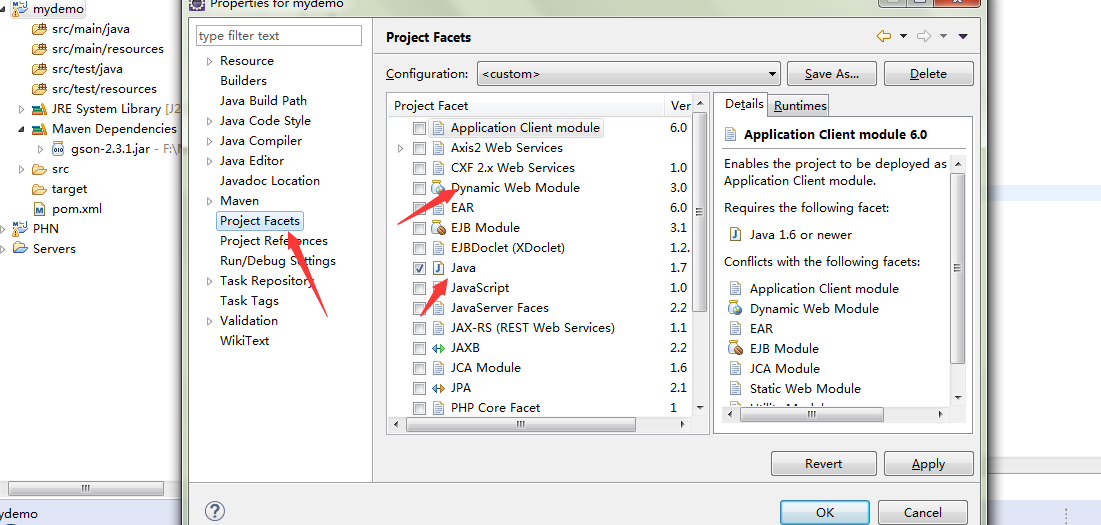Viewport: 1101px width, 525px height.
Task: Click the Java facet icon
Action: [x=439, y=268]
